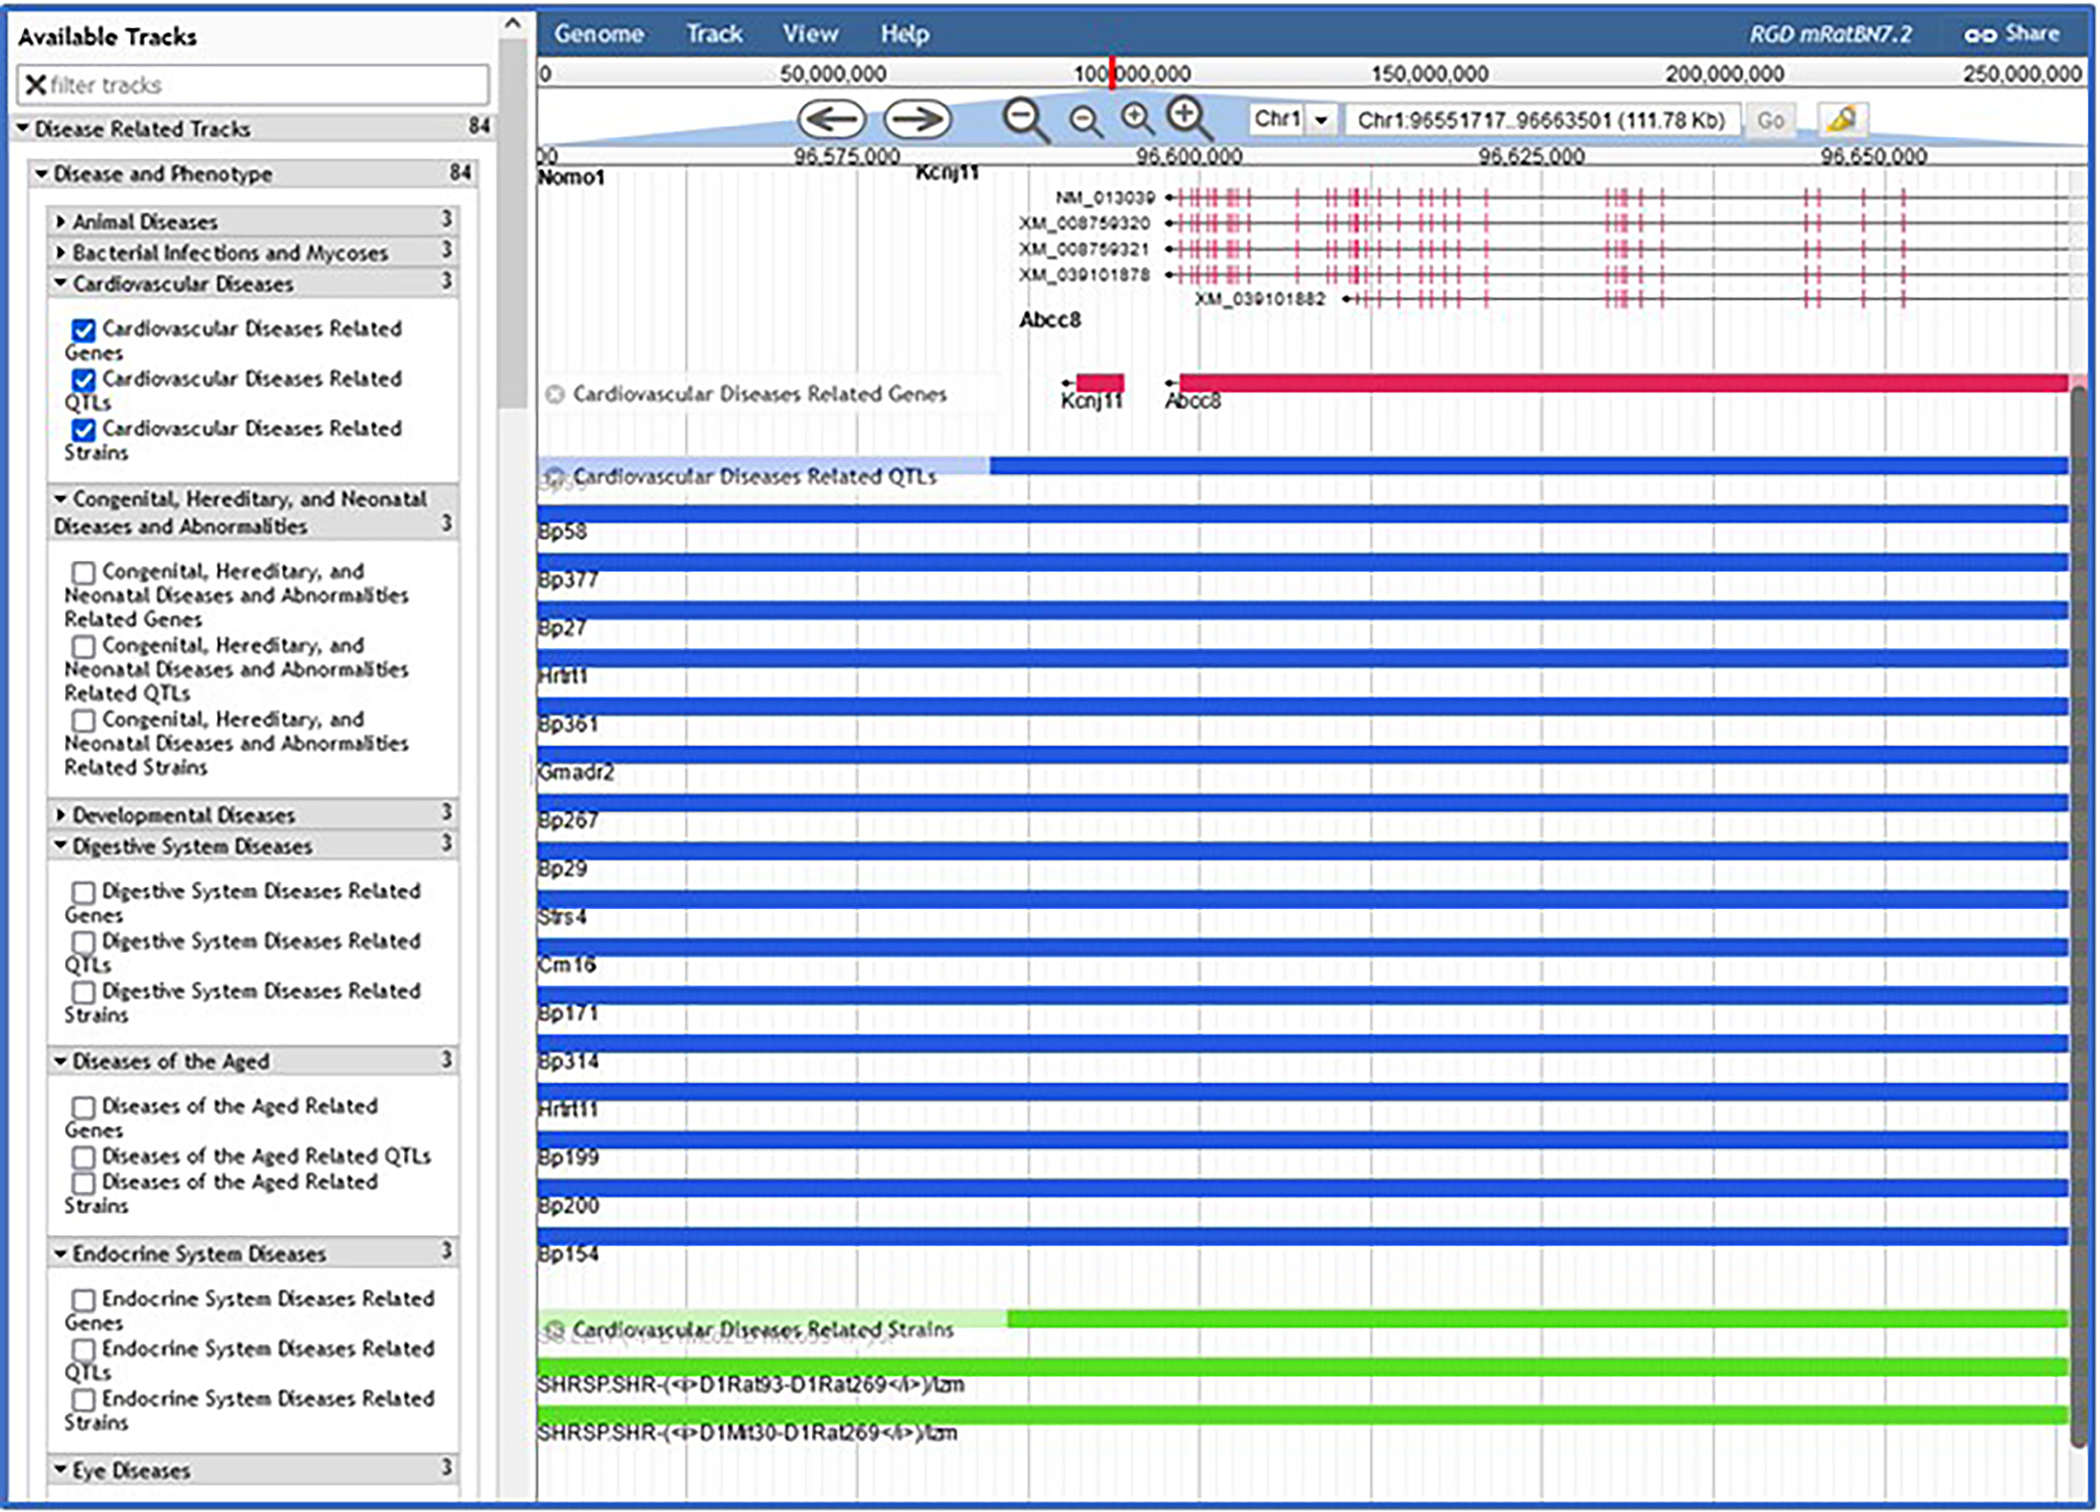Clear the filter tracks X icon

[35, 85]
